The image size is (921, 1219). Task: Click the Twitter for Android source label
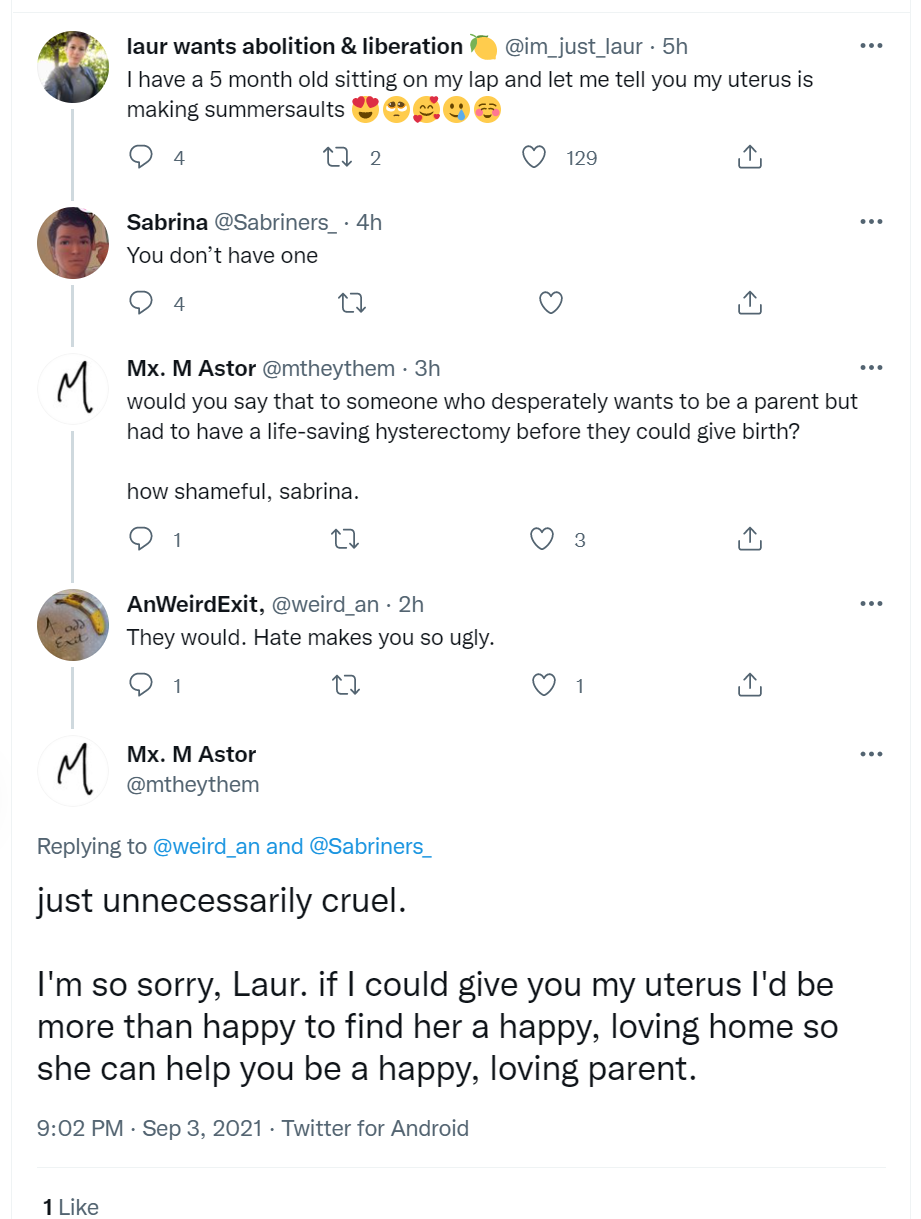pyautogui.click(x=375, y=1128)
